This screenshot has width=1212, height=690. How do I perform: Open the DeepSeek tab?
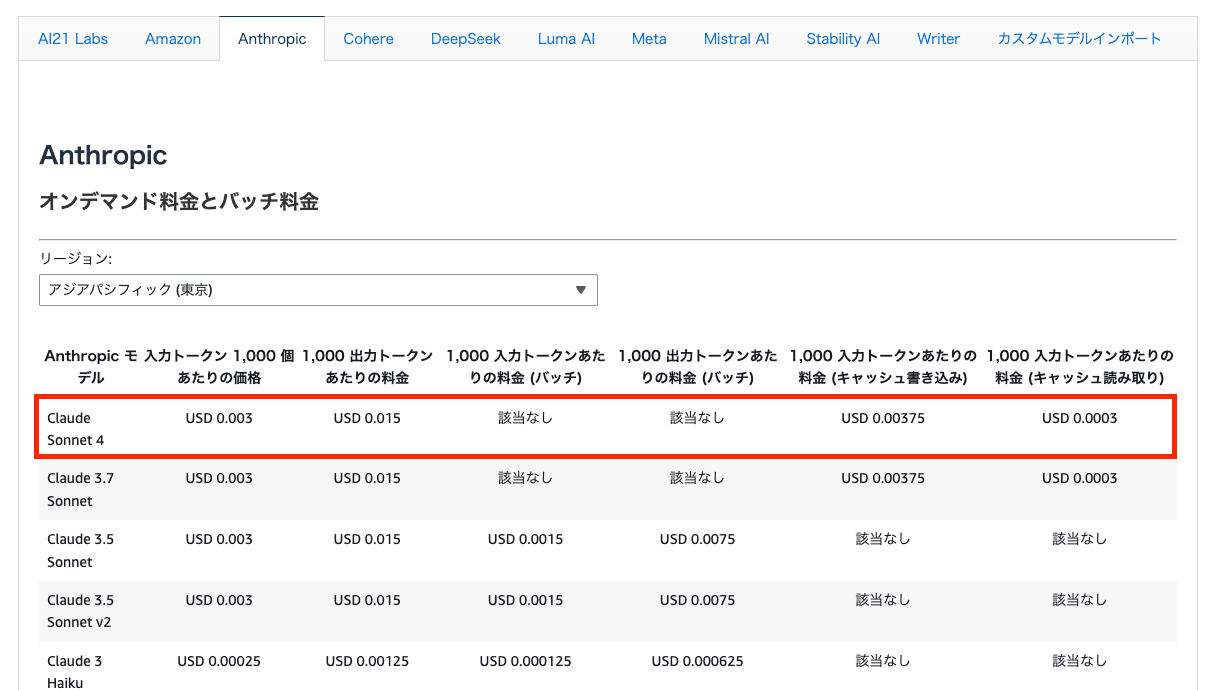[x=466, y=39]
